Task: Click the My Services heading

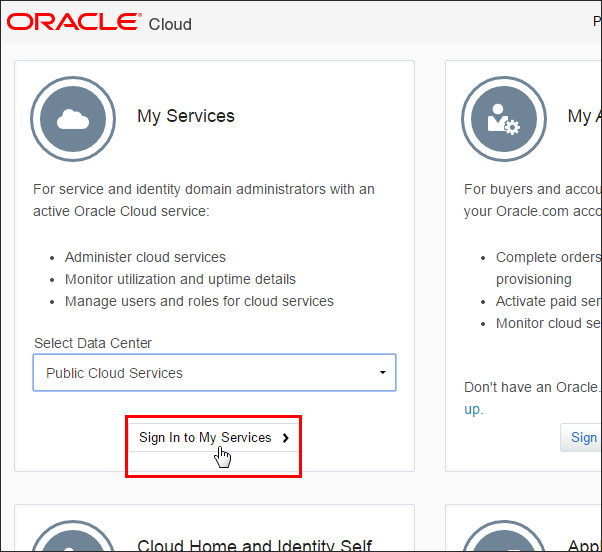Action: click(186, 116)
